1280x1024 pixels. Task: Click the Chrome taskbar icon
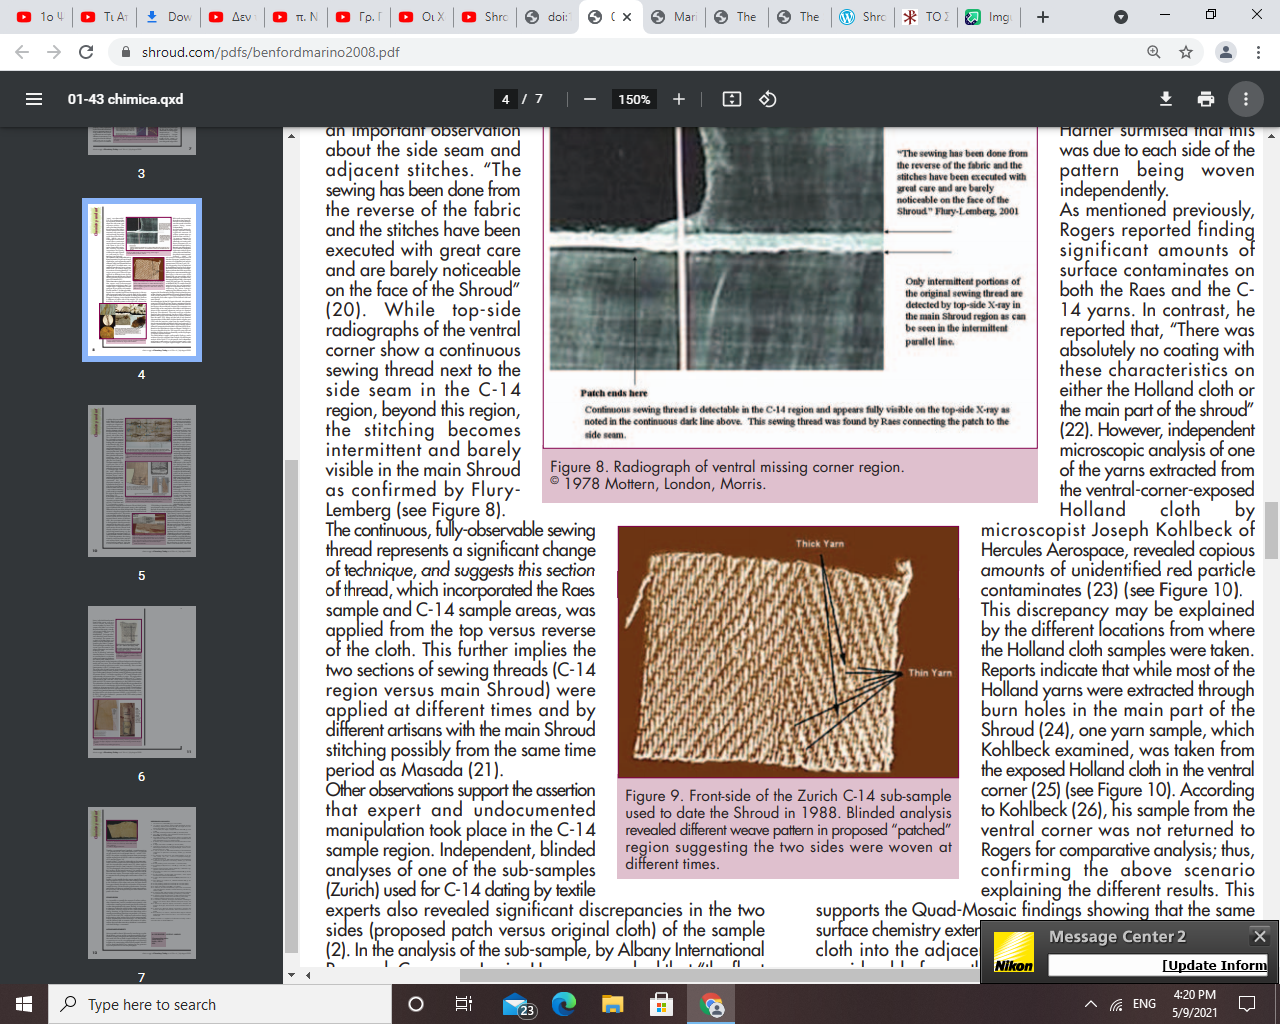[x=712, y=1004]
